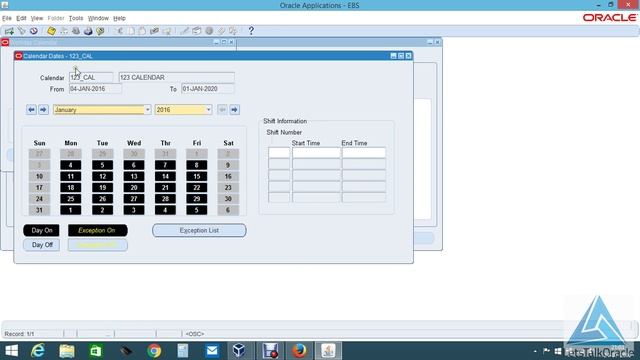The width and height of the screenshot is (640, 360).
Task: Toggle calendar day 13 Wednesday
Action: [x=134, y=176]
